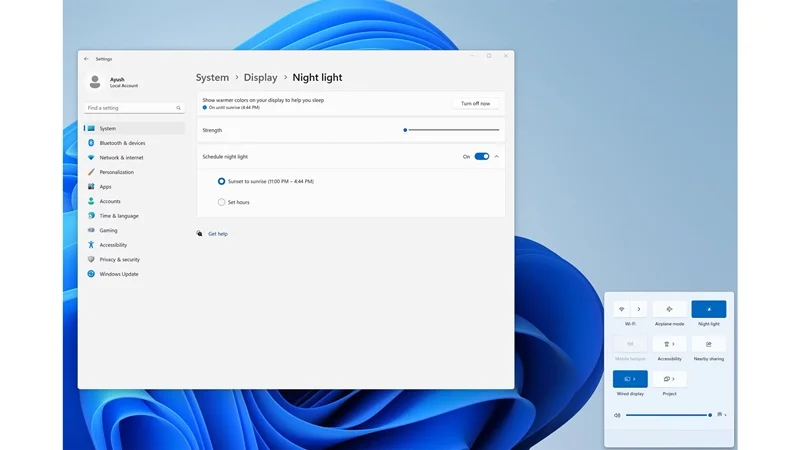
Task: Collapse the Schedule night light section
Action: 496,157
